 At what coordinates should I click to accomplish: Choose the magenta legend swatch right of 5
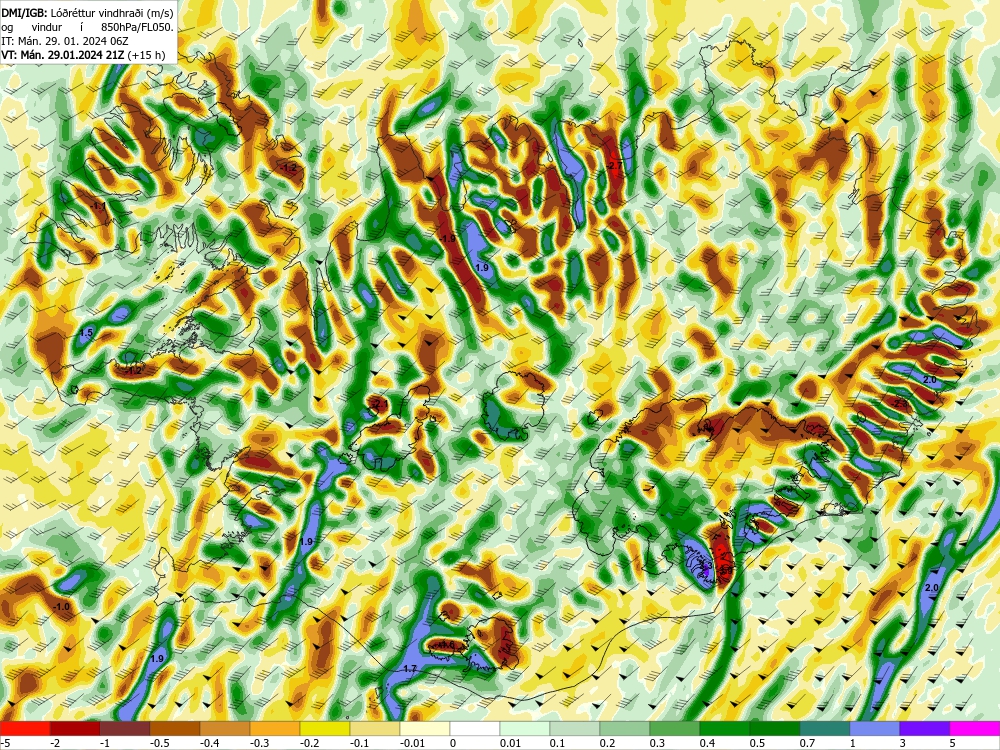975,728
